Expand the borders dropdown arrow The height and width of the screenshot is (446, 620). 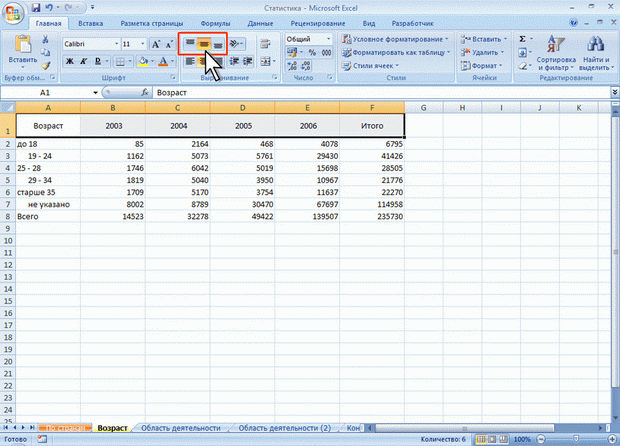click(130, 61)
